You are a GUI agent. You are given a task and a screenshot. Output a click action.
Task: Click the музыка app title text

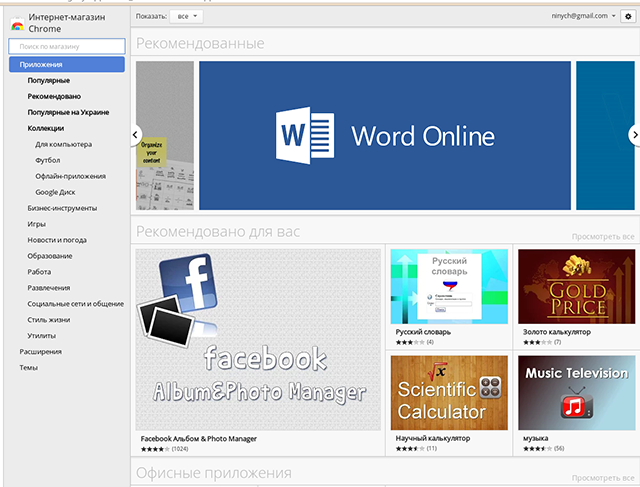tap(536, 438)
